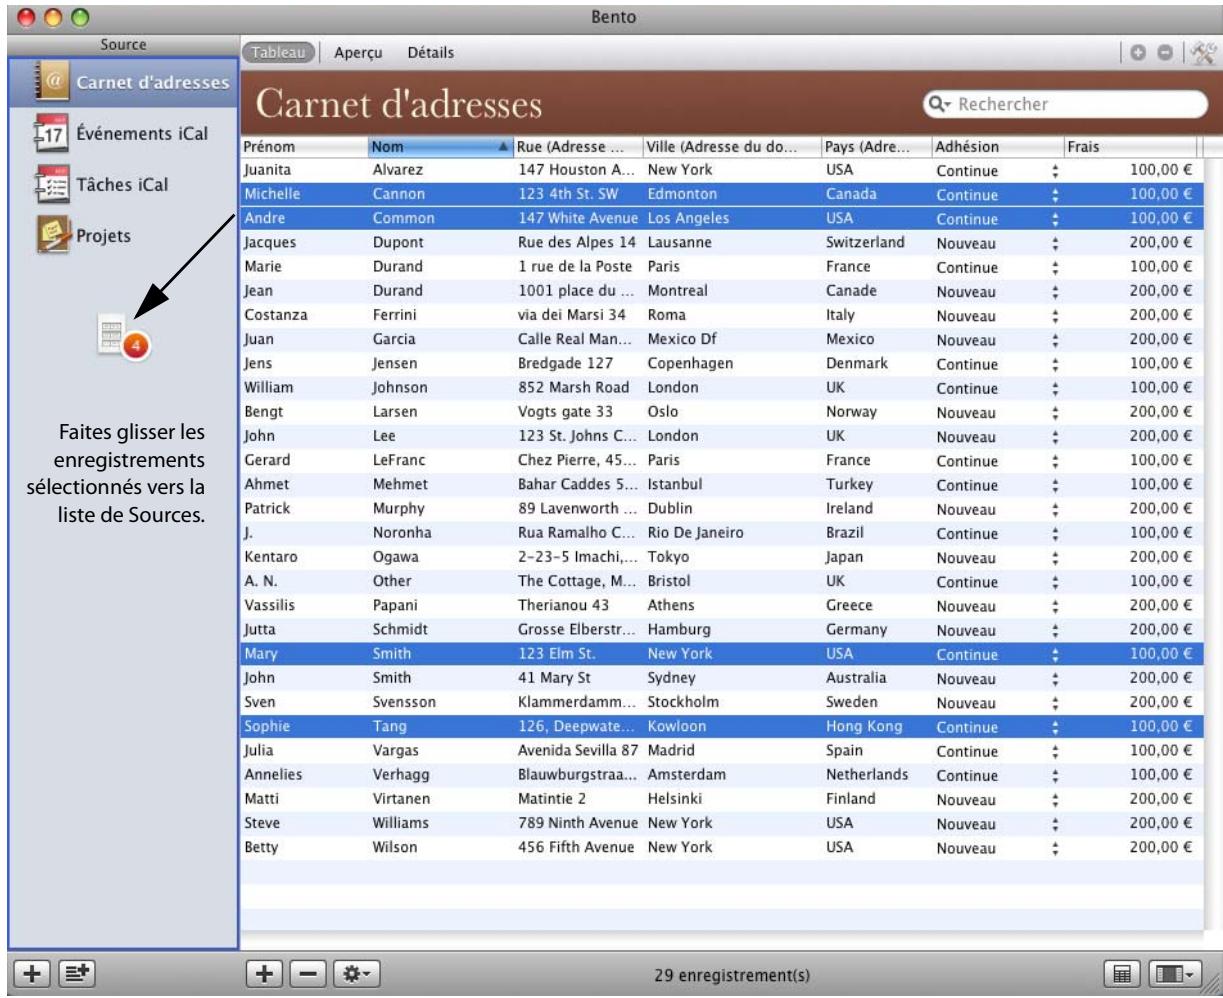This screenshot has height=998, width=1223.
Task: Click the name Juanita in first row
Action: (265, 170)
